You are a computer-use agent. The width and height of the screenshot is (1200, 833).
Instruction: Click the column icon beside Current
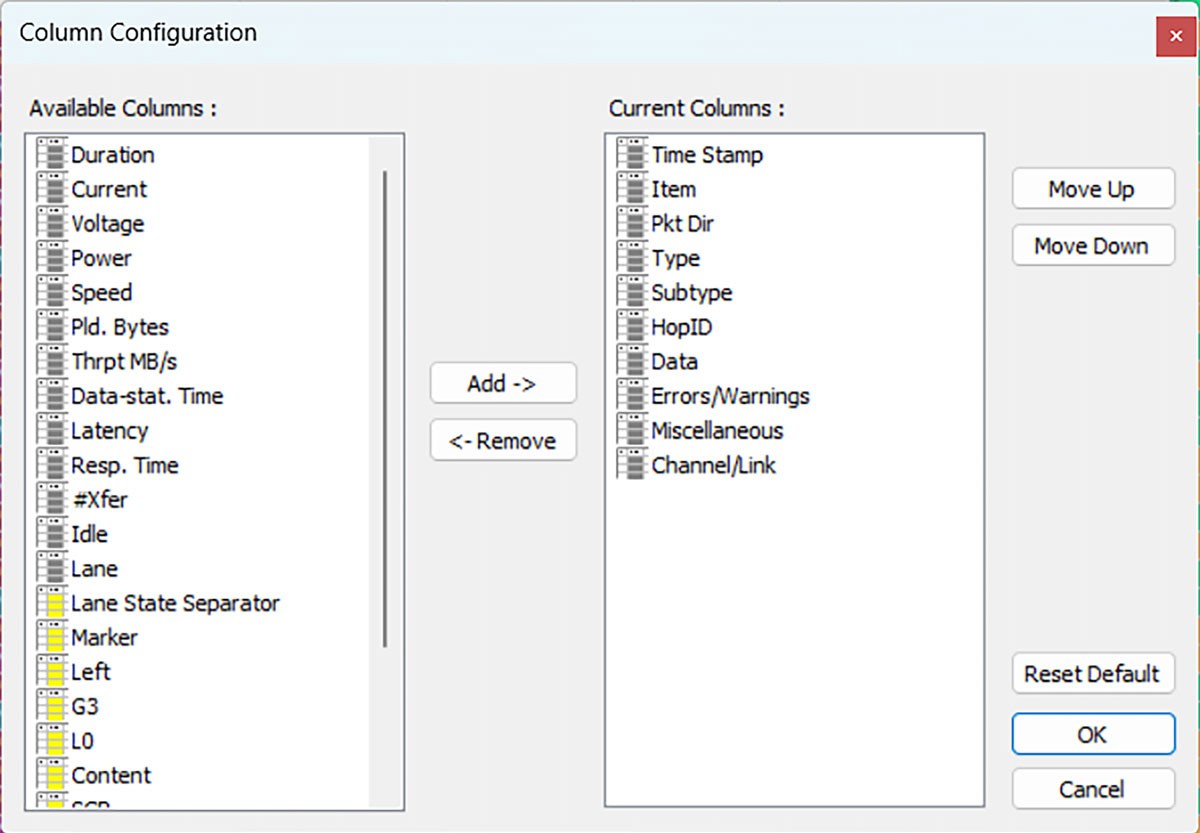tap(51, 189)
